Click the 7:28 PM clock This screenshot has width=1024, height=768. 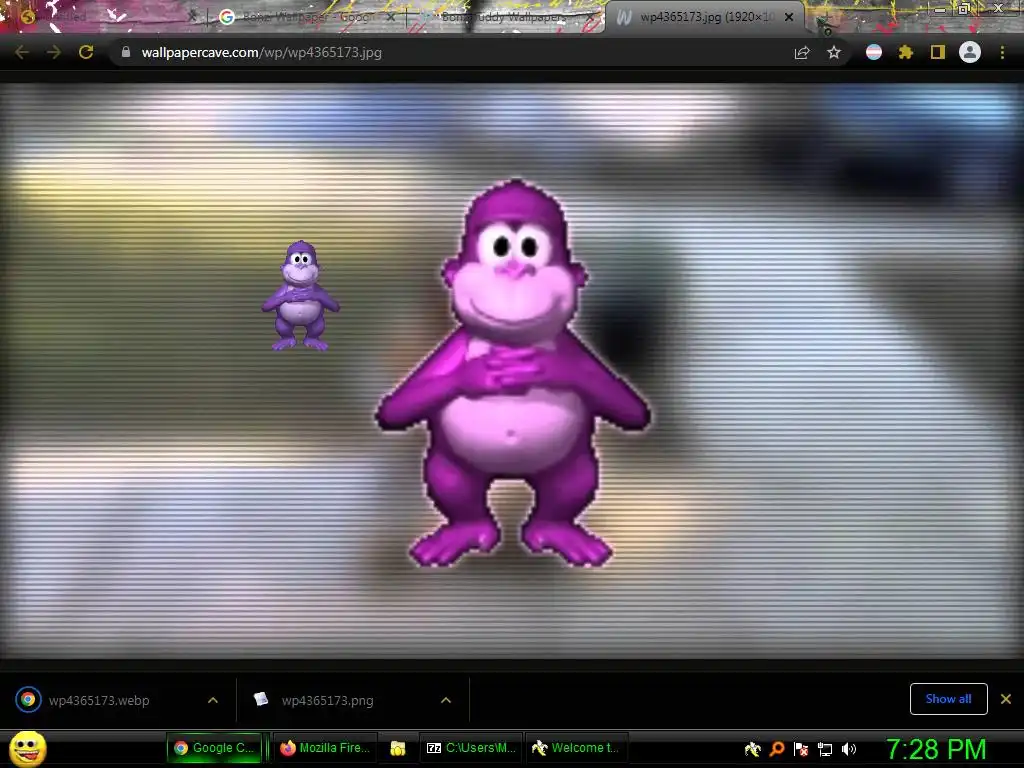coord(936,750)
